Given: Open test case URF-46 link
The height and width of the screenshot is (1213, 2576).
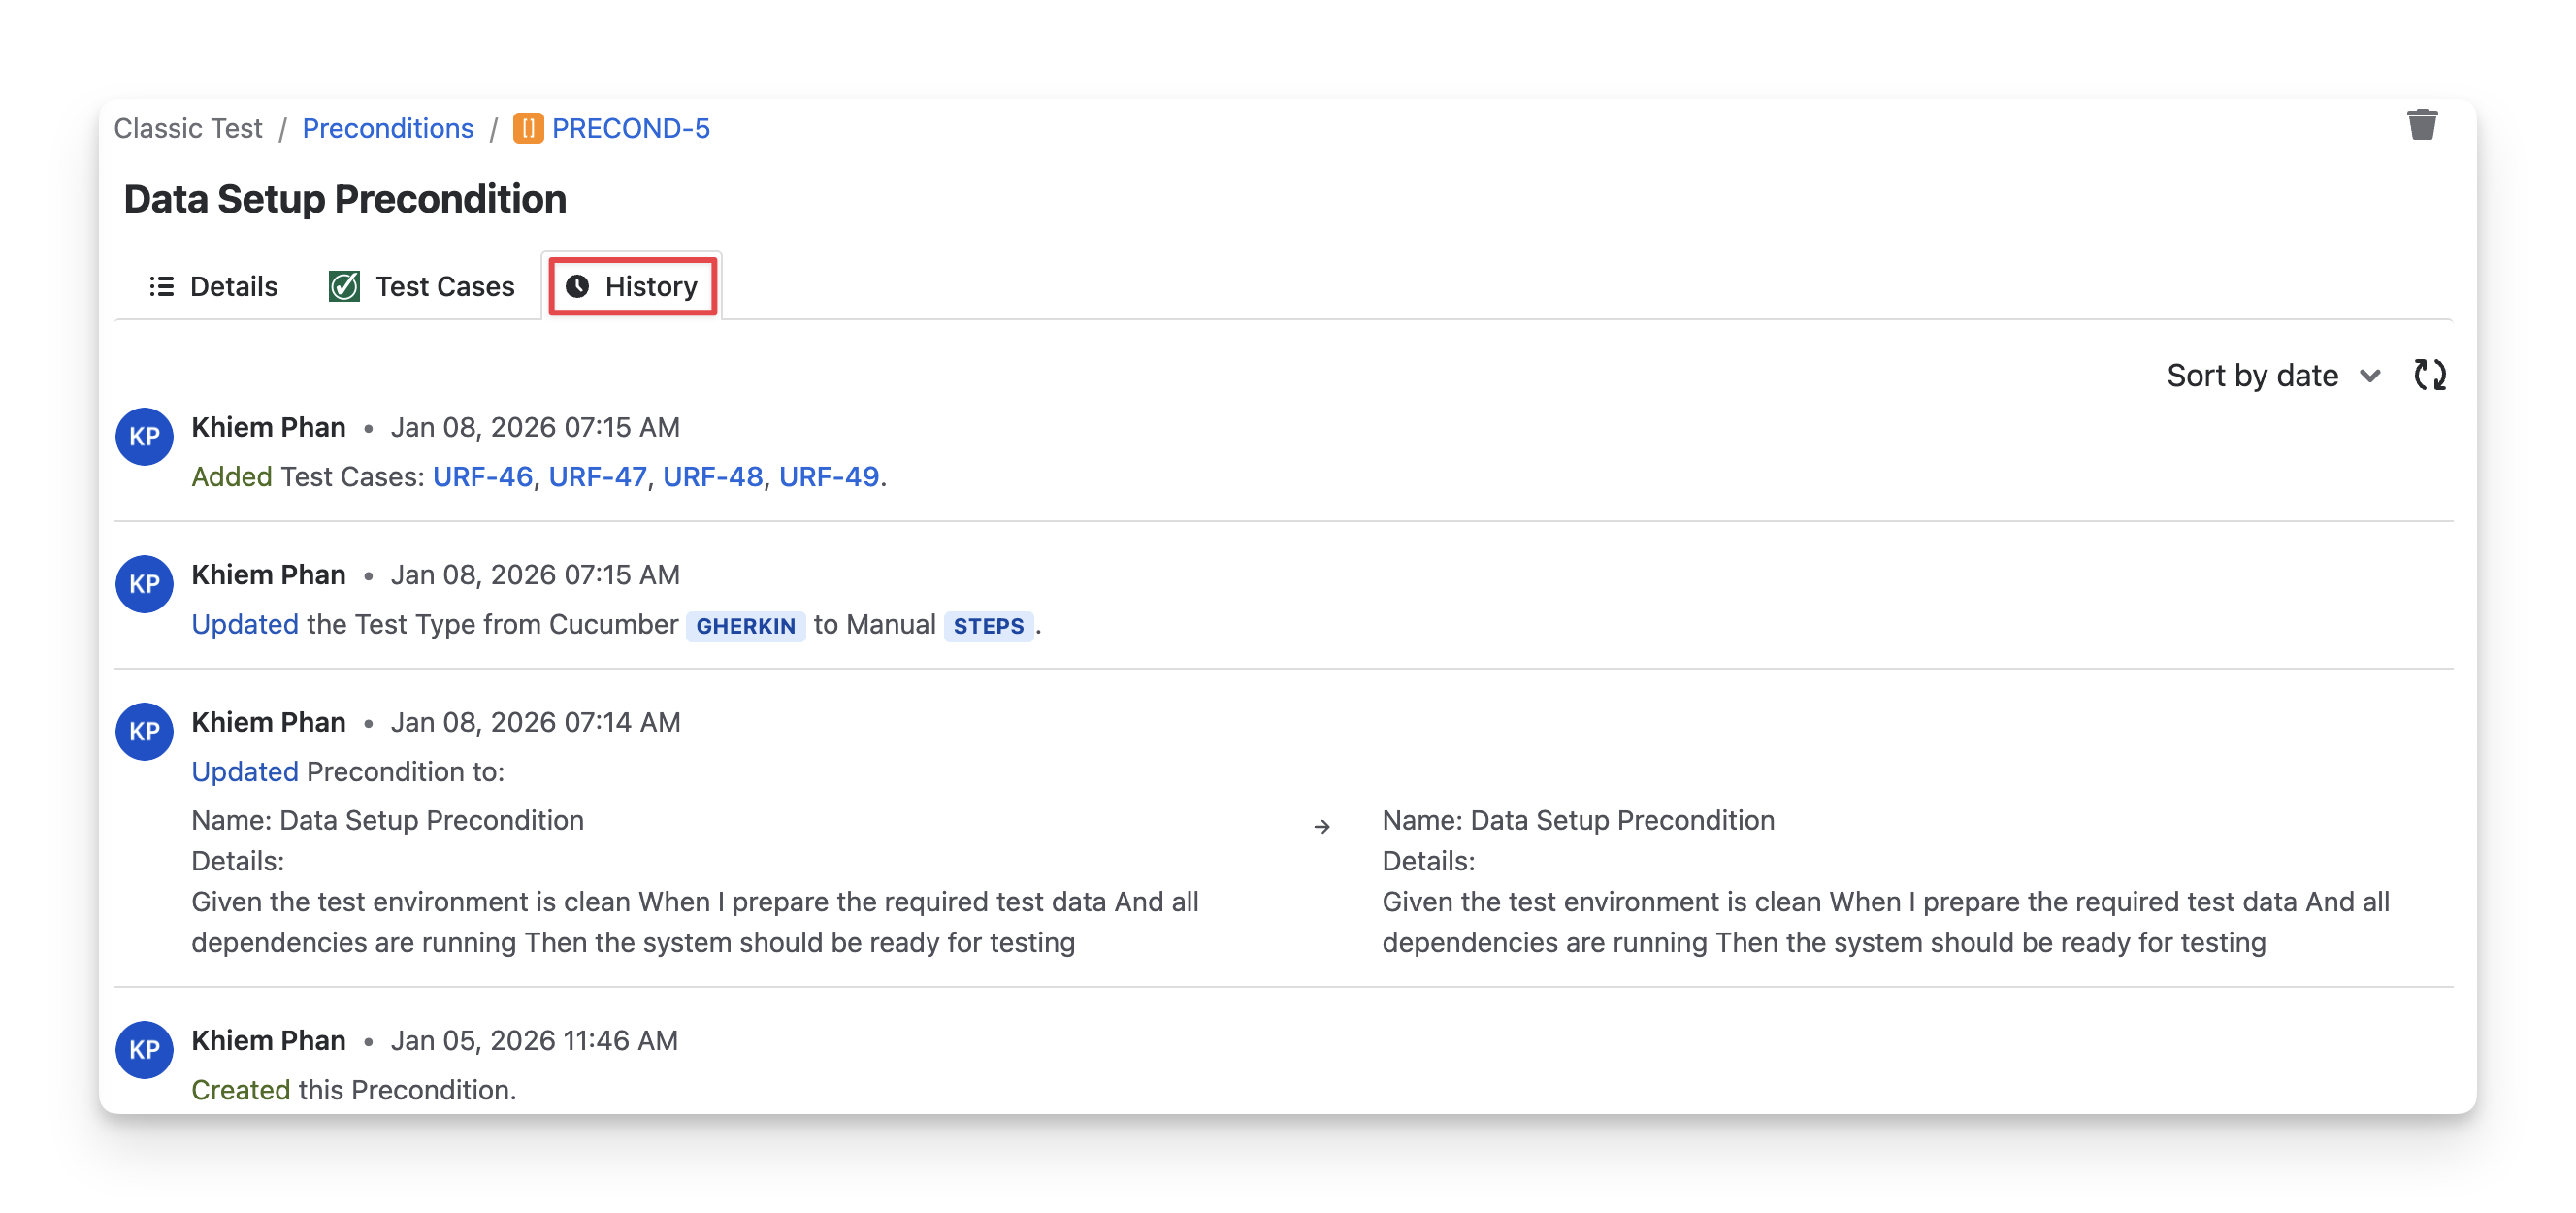Looking at the screenshot, I should click(482, 477).
